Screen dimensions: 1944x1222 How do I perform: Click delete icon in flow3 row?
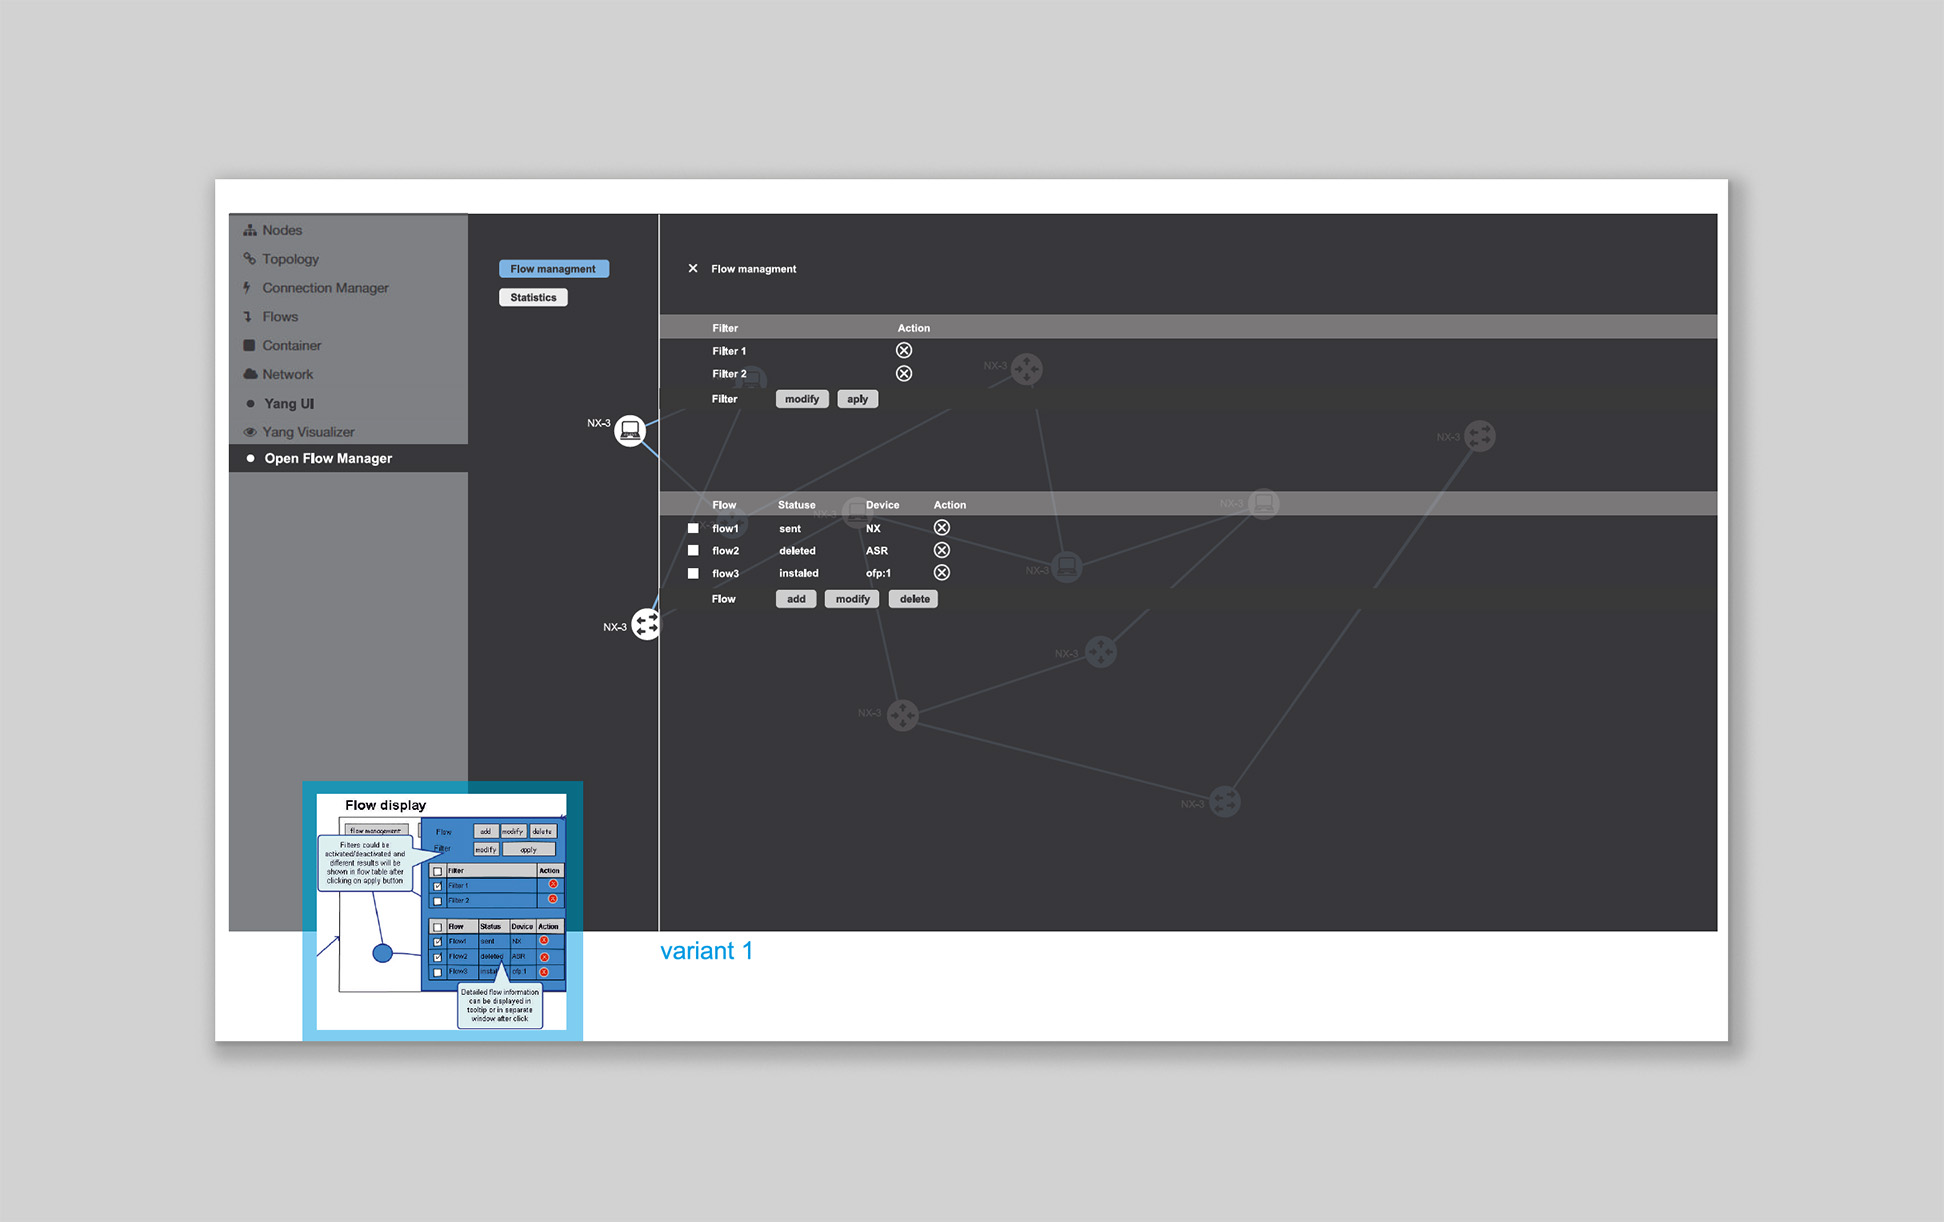point(942,573)
